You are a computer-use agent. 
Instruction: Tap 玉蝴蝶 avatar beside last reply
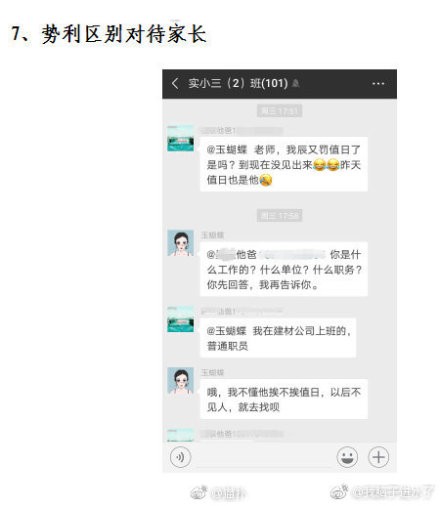click(180, 380)
